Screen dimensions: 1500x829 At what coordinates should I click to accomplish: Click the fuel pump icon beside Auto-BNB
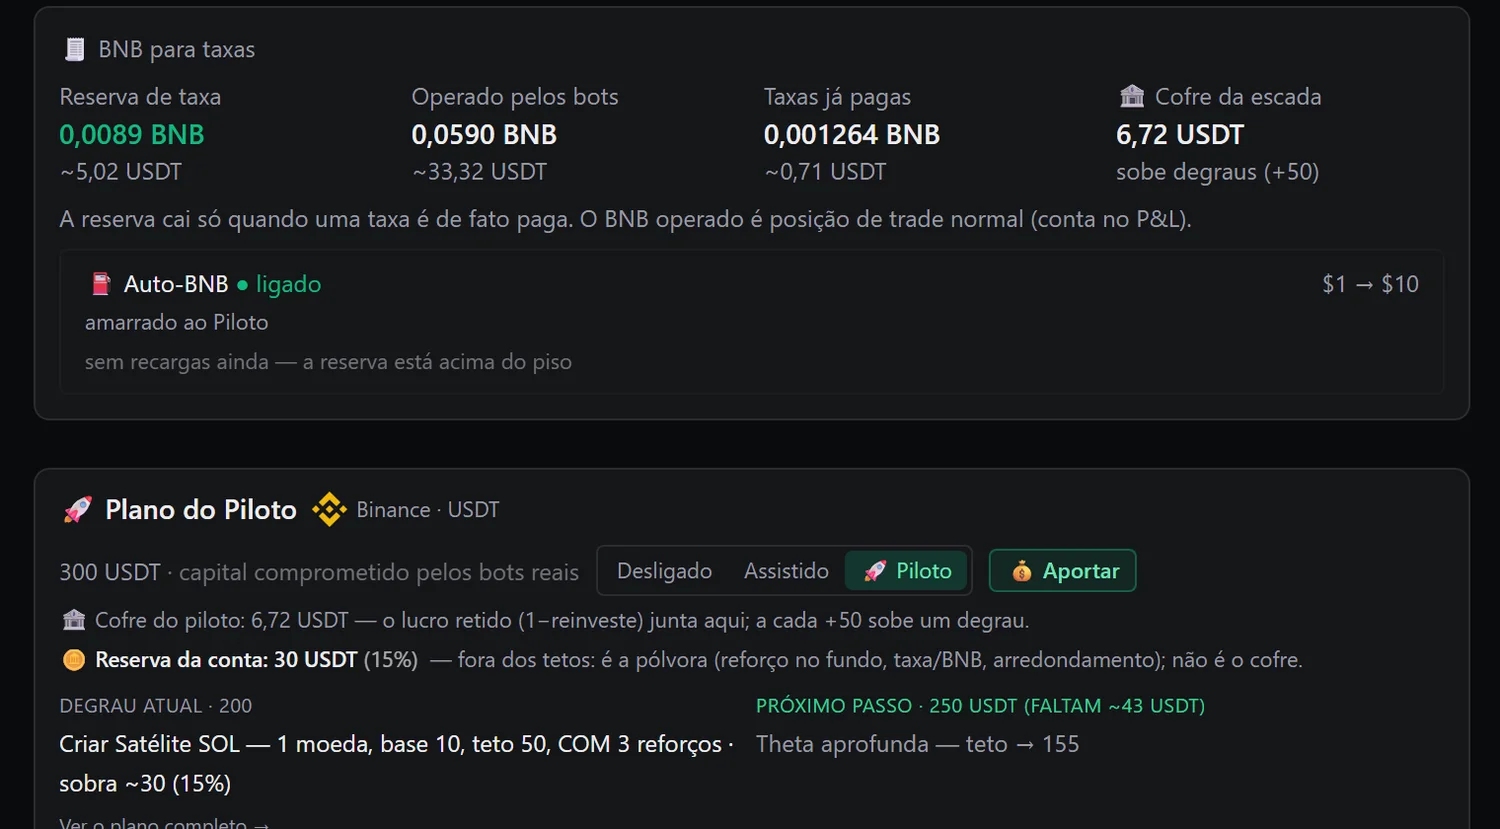pos(101,284)
